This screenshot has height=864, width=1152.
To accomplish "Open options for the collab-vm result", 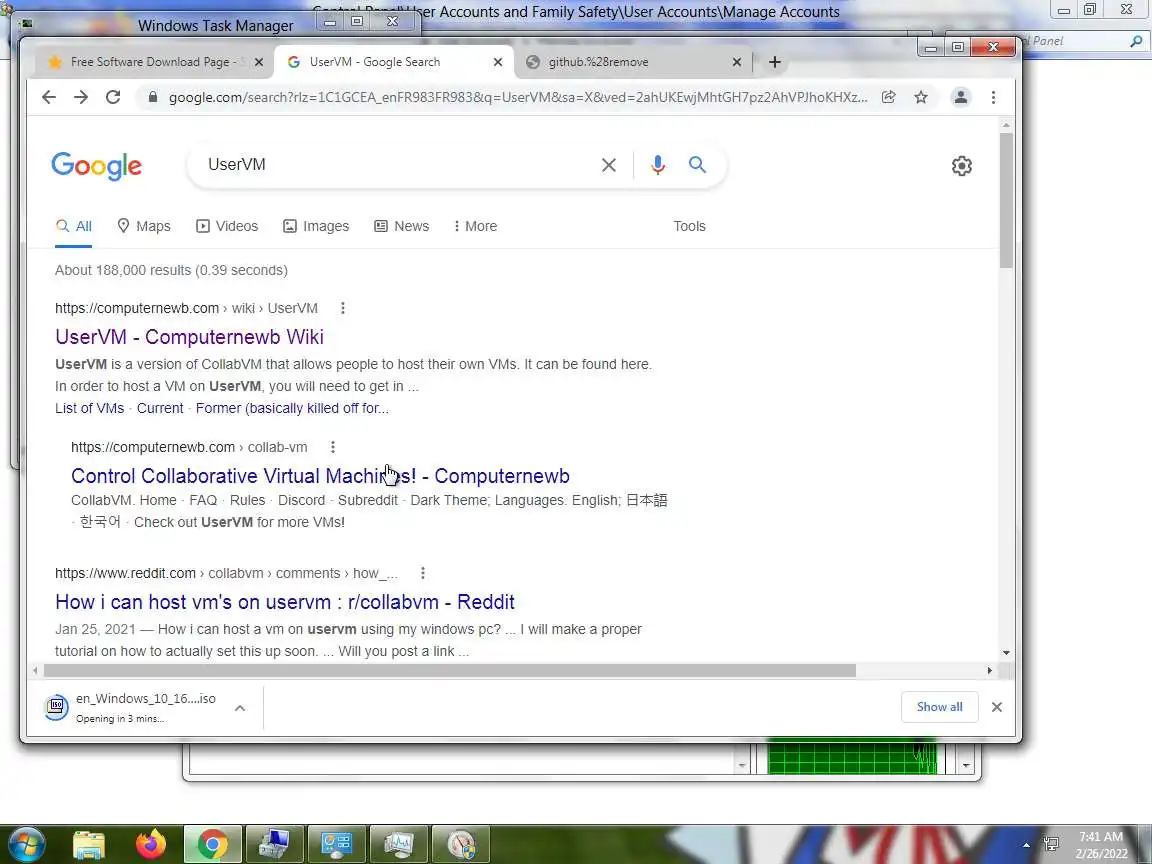I will pos(333,447).
